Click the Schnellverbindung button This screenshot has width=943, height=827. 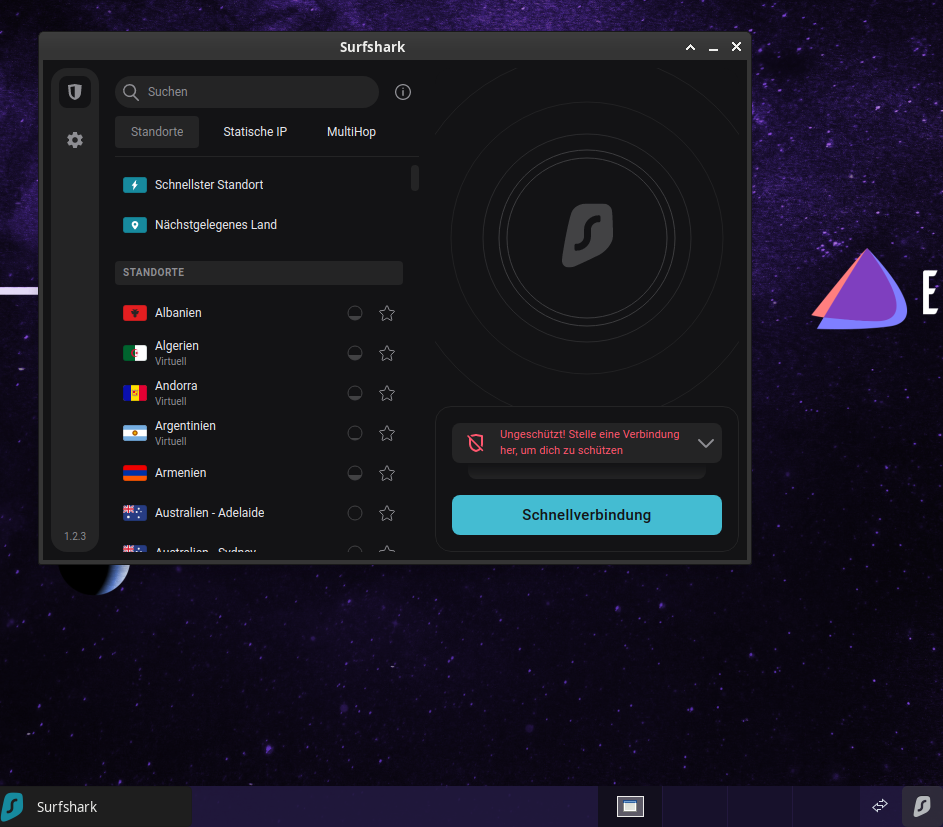(587, 515)
